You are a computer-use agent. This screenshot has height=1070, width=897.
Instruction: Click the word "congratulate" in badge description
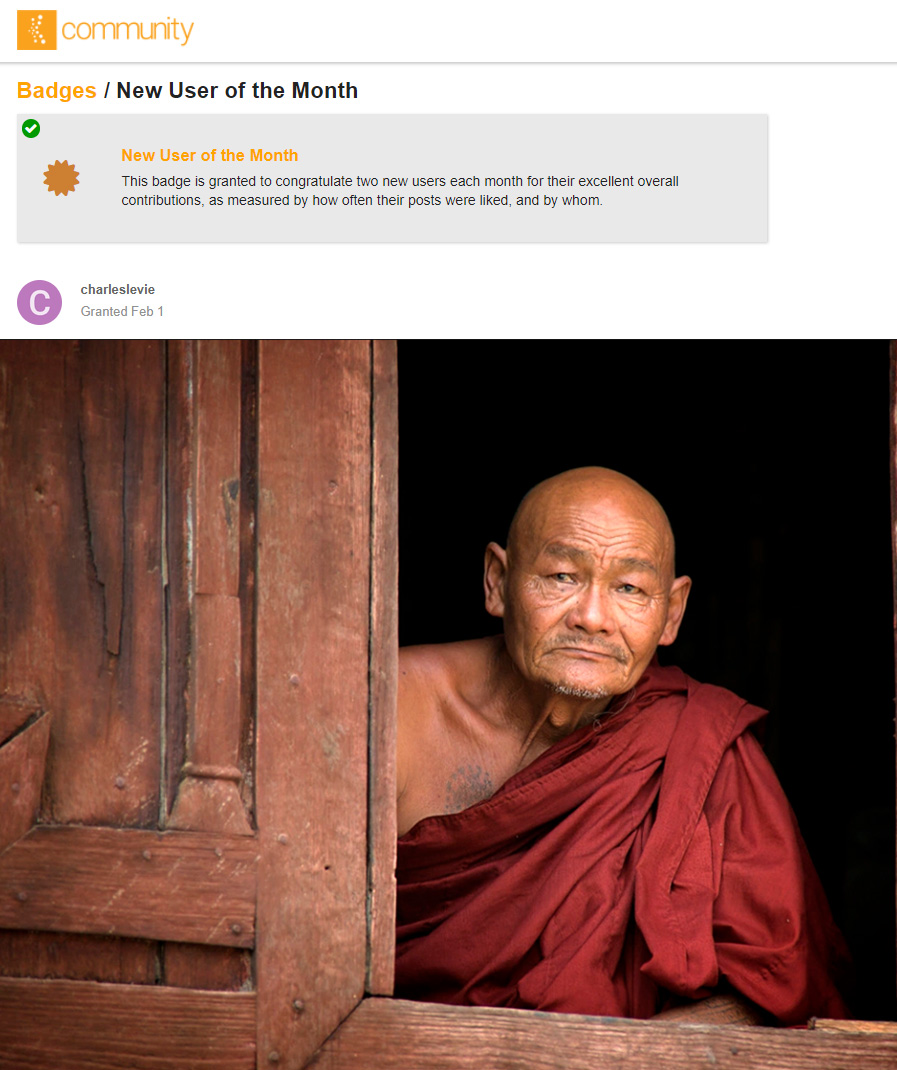[x=322, y=182]
